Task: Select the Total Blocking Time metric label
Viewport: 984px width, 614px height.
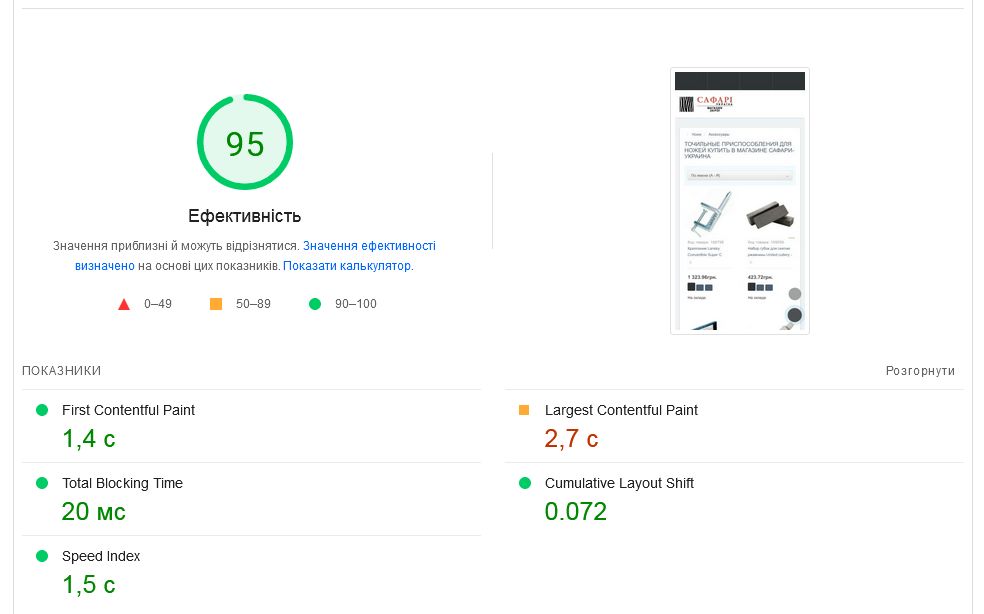Action: [x=122, y=483]
